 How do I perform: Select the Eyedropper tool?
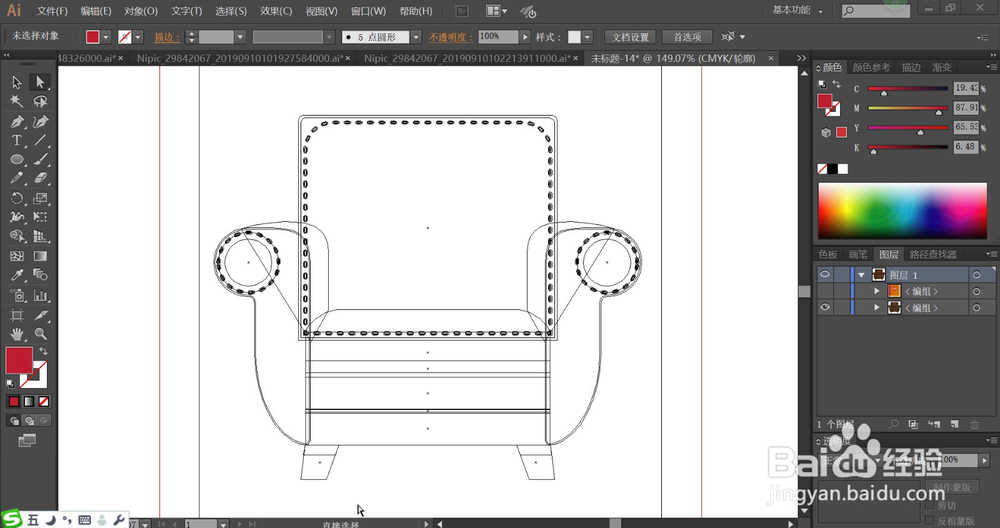[x=17, y=275]
